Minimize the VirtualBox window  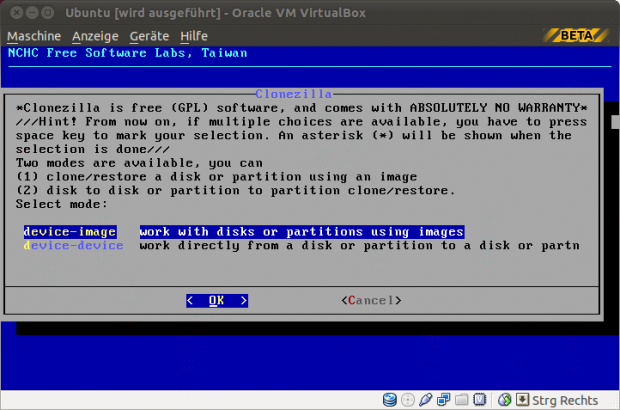click(32, 13)
